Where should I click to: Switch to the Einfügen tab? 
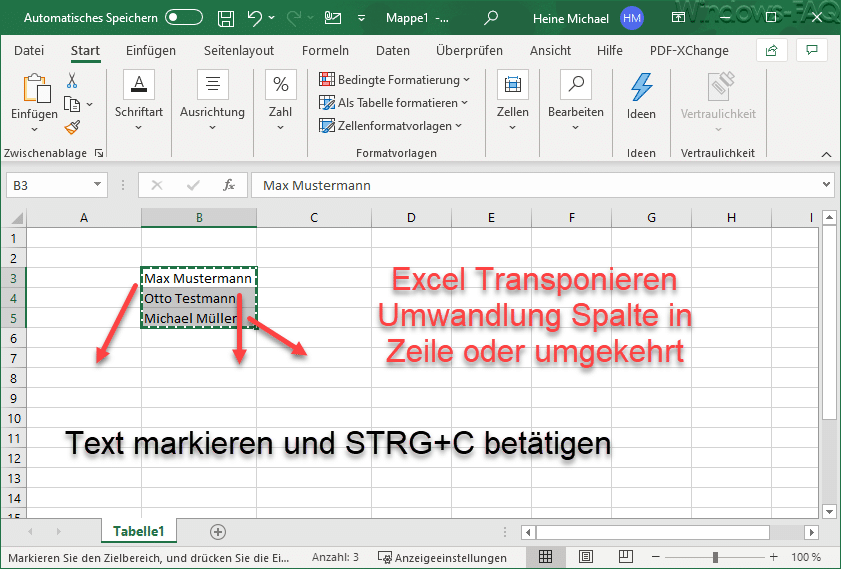tap(151, 50)
